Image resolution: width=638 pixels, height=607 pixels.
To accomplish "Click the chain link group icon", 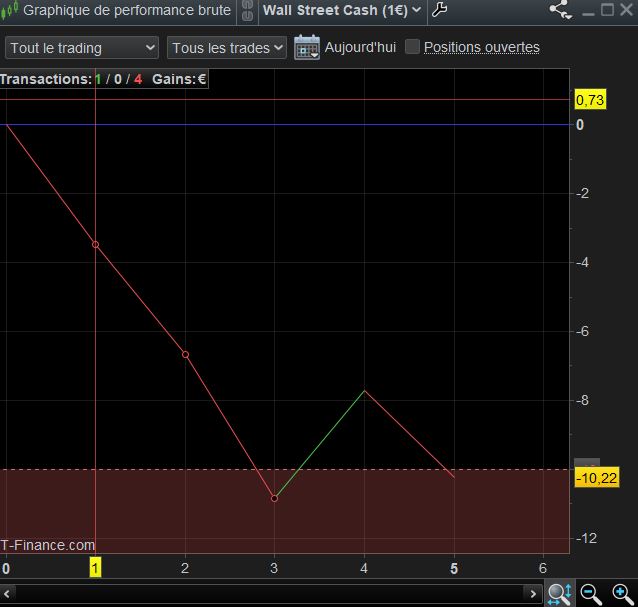I will click(x=247, y=10).
